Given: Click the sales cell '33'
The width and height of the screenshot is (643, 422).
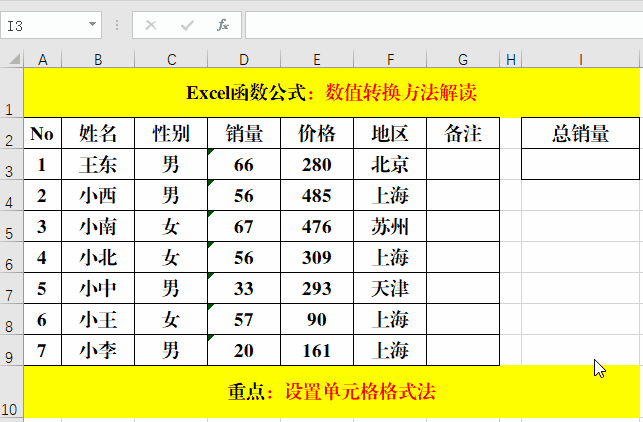Looking at the screenshot, I should click(244, 288).
